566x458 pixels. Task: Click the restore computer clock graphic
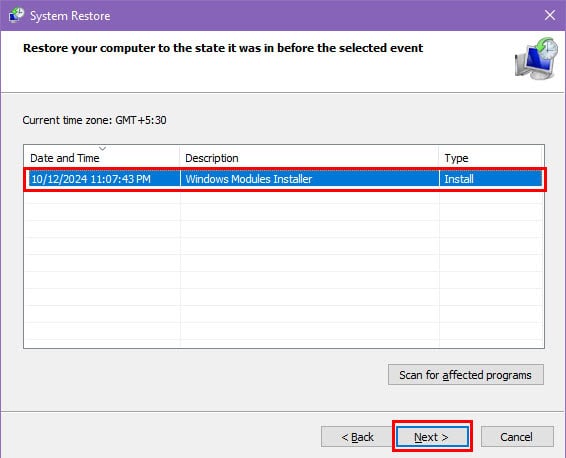tap(536, 58)
